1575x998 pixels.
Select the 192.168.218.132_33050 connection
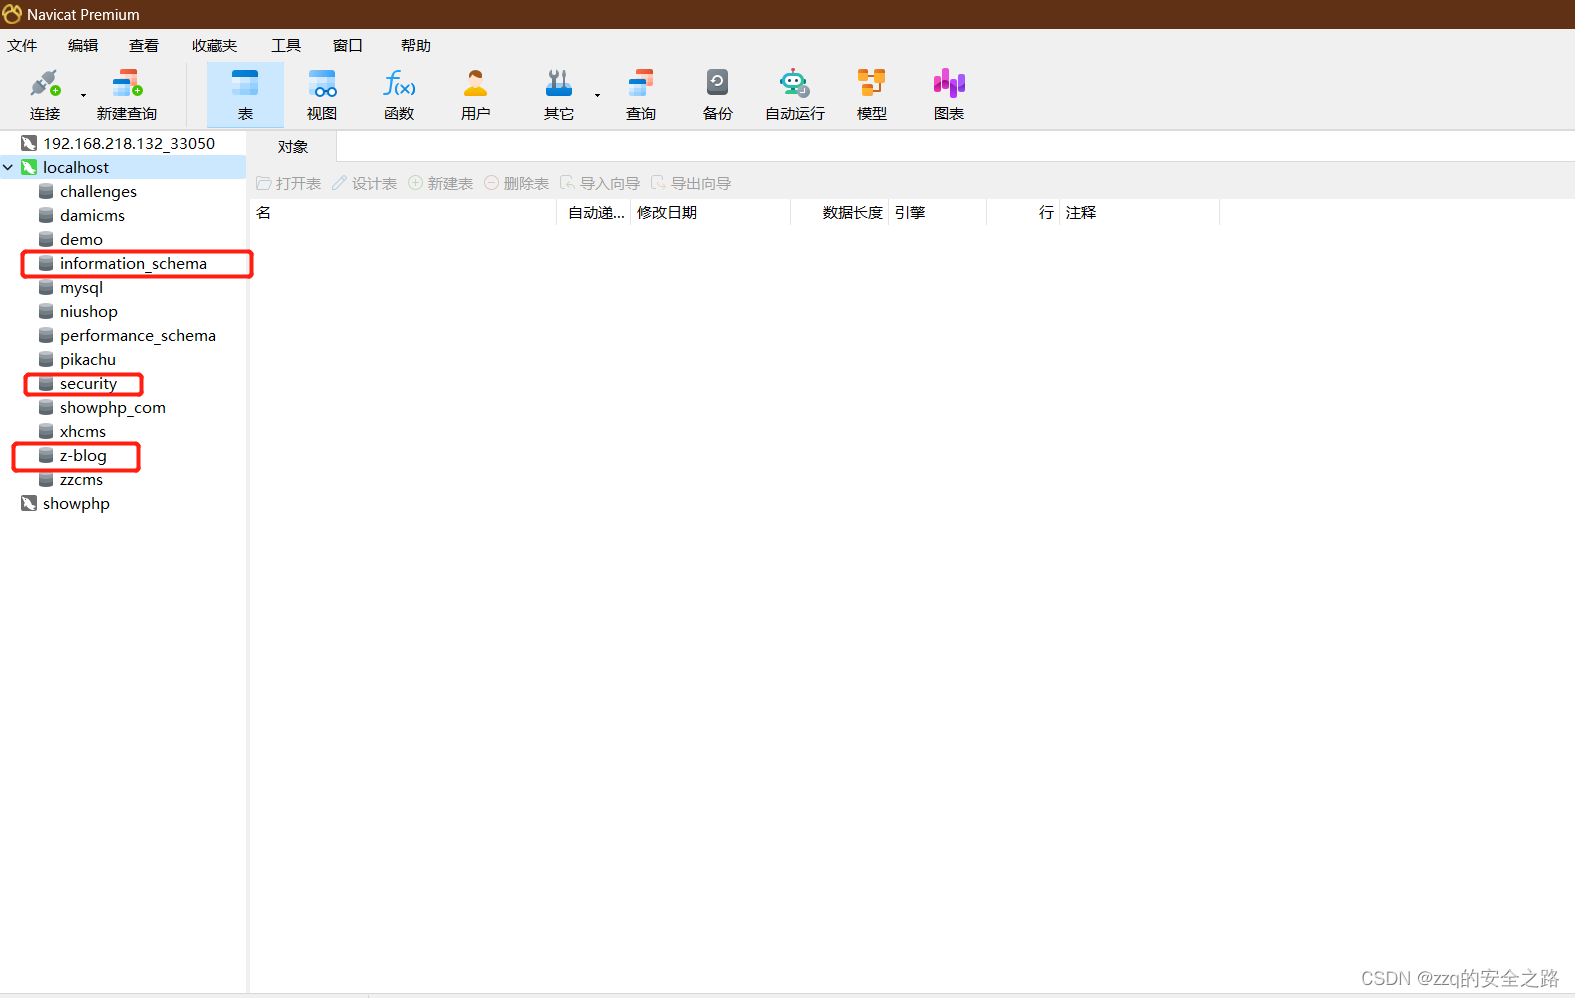pyautogui.click(x=129, y=143)
